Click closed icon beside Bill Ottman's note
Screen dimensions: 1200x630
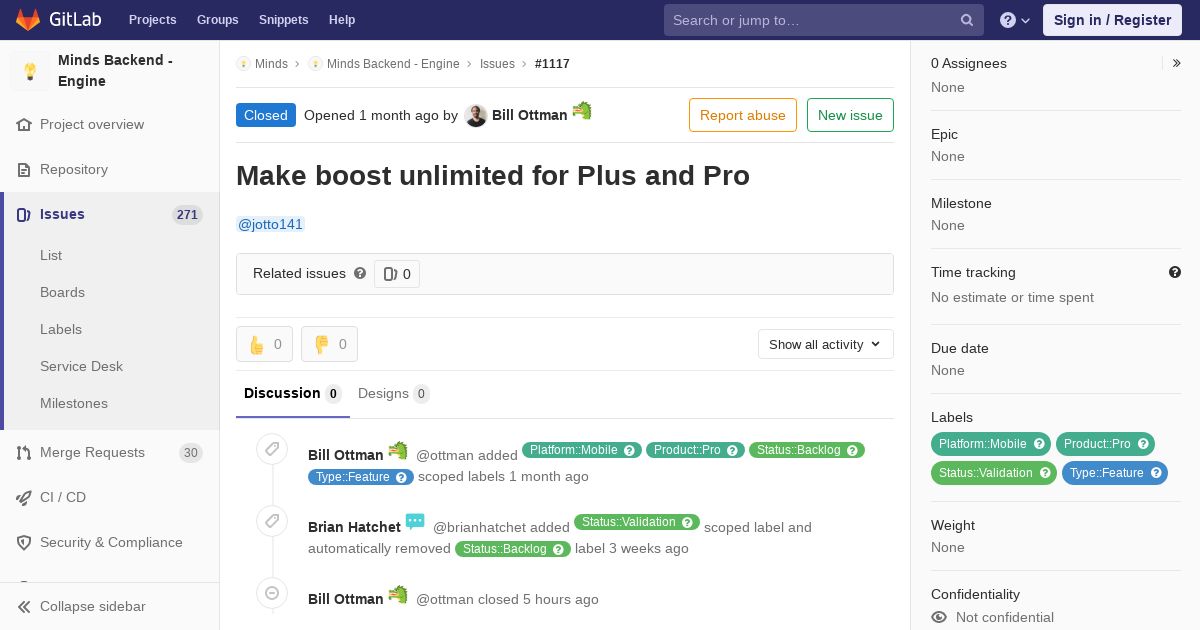click(x=272, y=592)
